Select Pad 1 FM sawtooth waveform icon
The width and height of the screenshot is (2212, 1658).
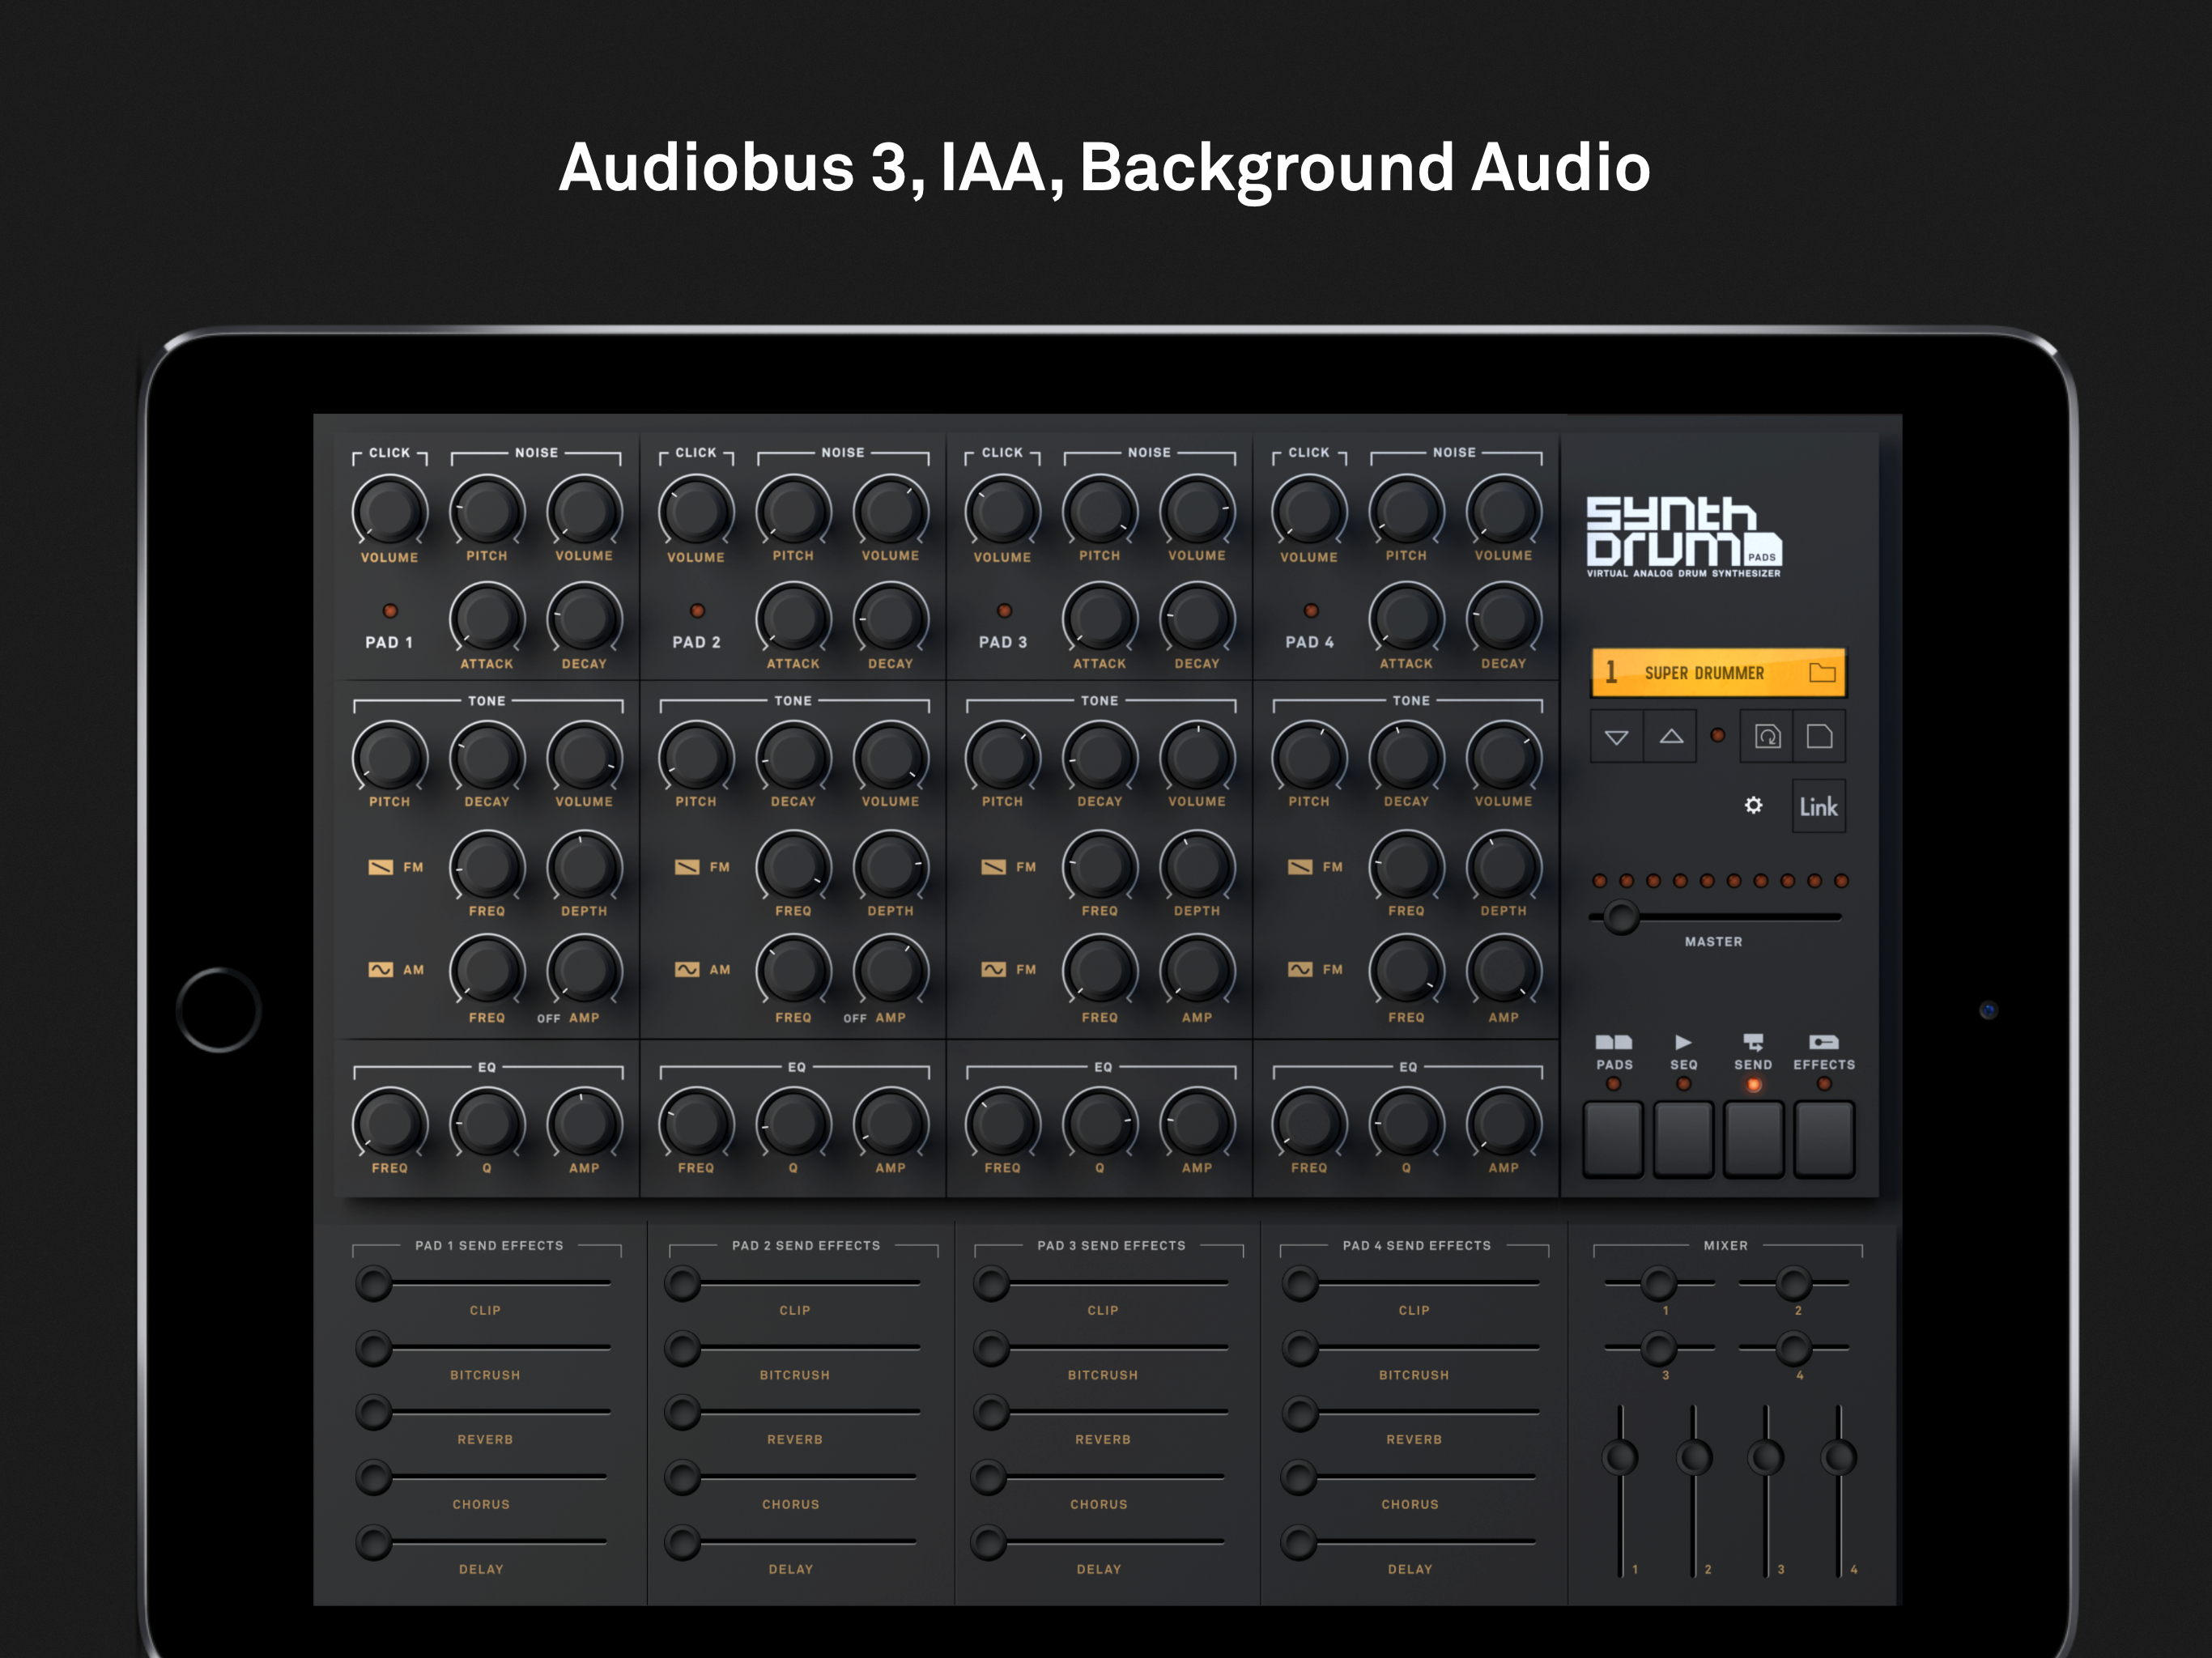(380, 867)
